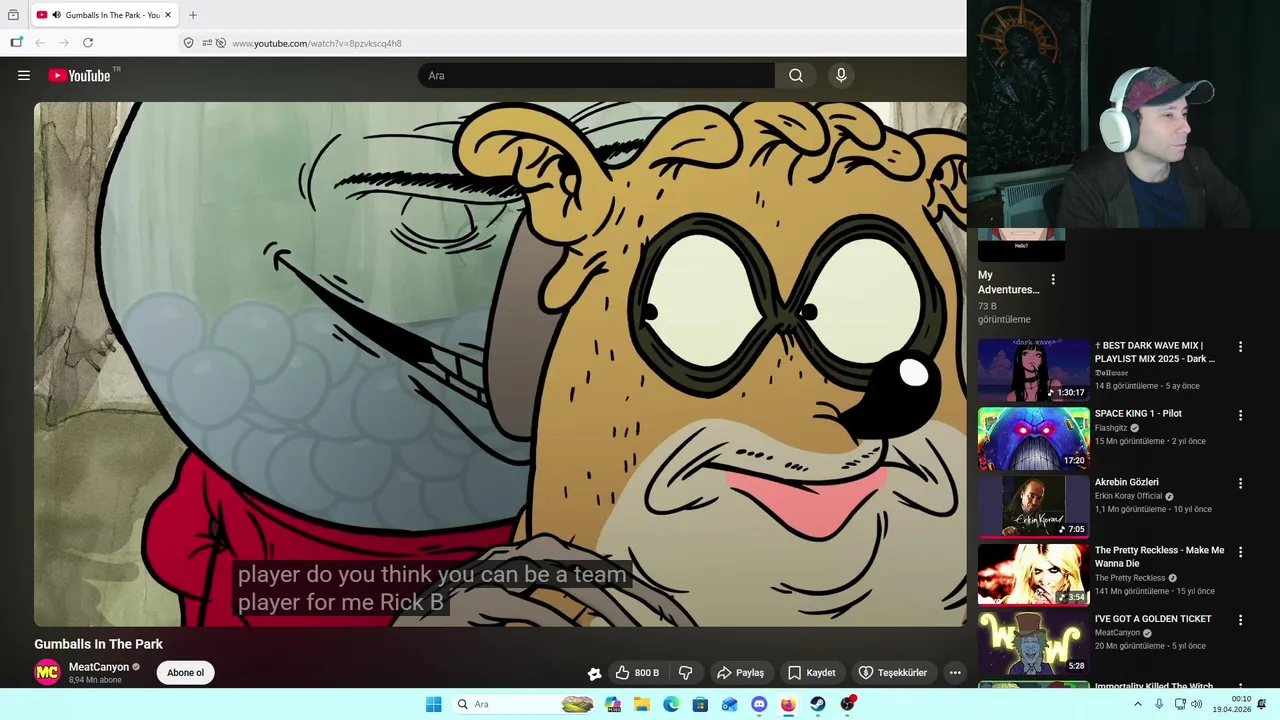Click the sparkle icon next to like
This screenshot has height=720, width=1280.
594,673
